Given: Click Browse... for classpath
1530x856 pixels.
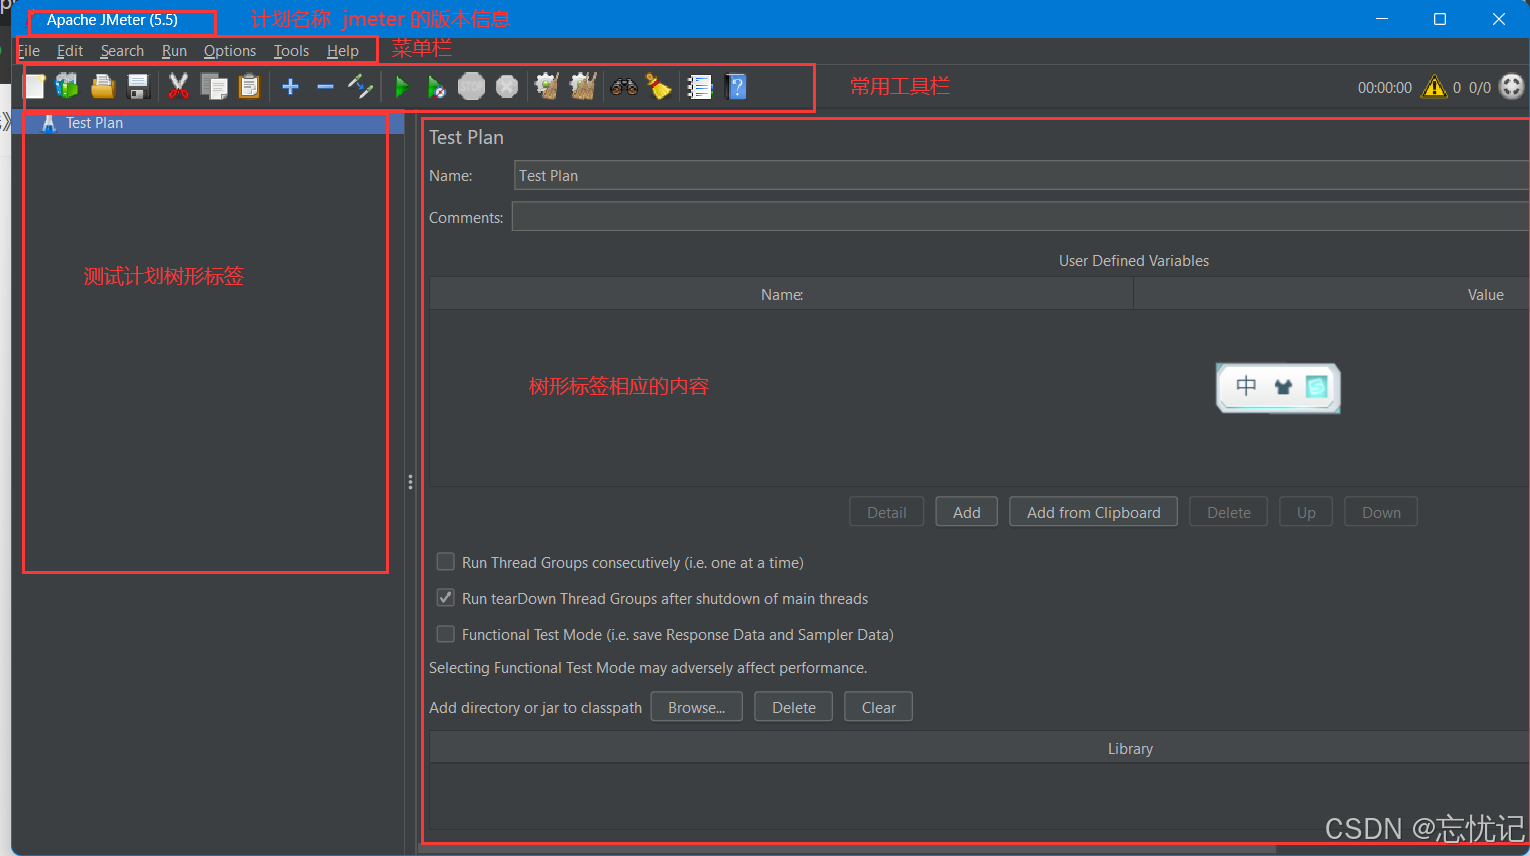Looking at the screenshot, I should click(x=697, y=707).
